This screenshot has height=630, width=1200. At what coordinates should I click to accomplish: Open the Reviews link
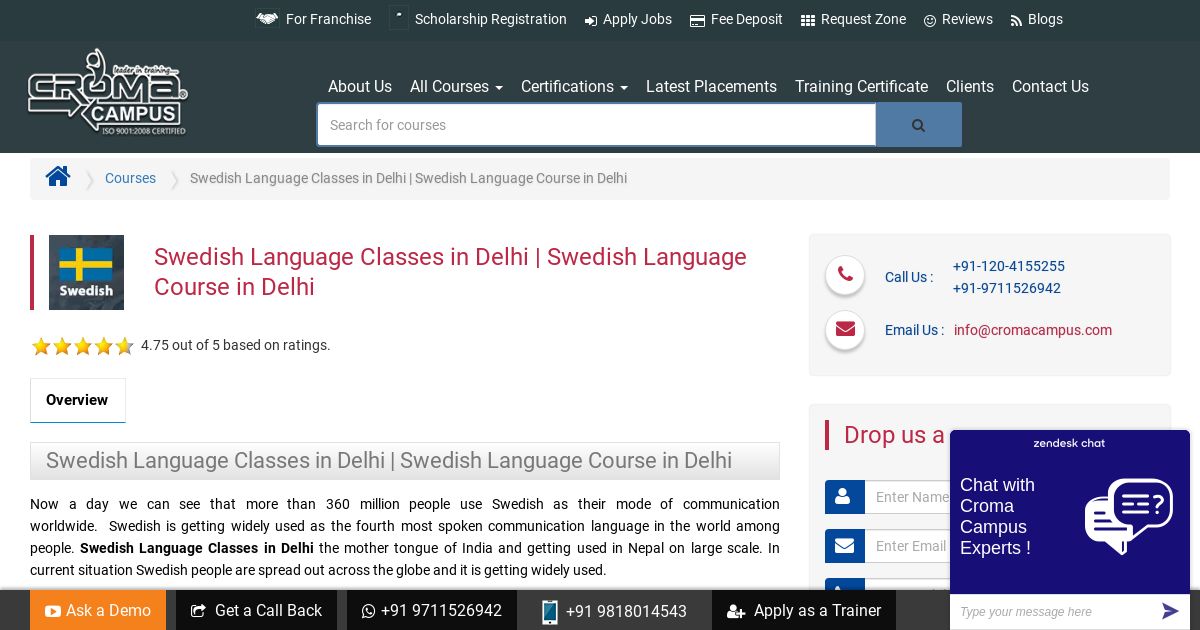967,19
